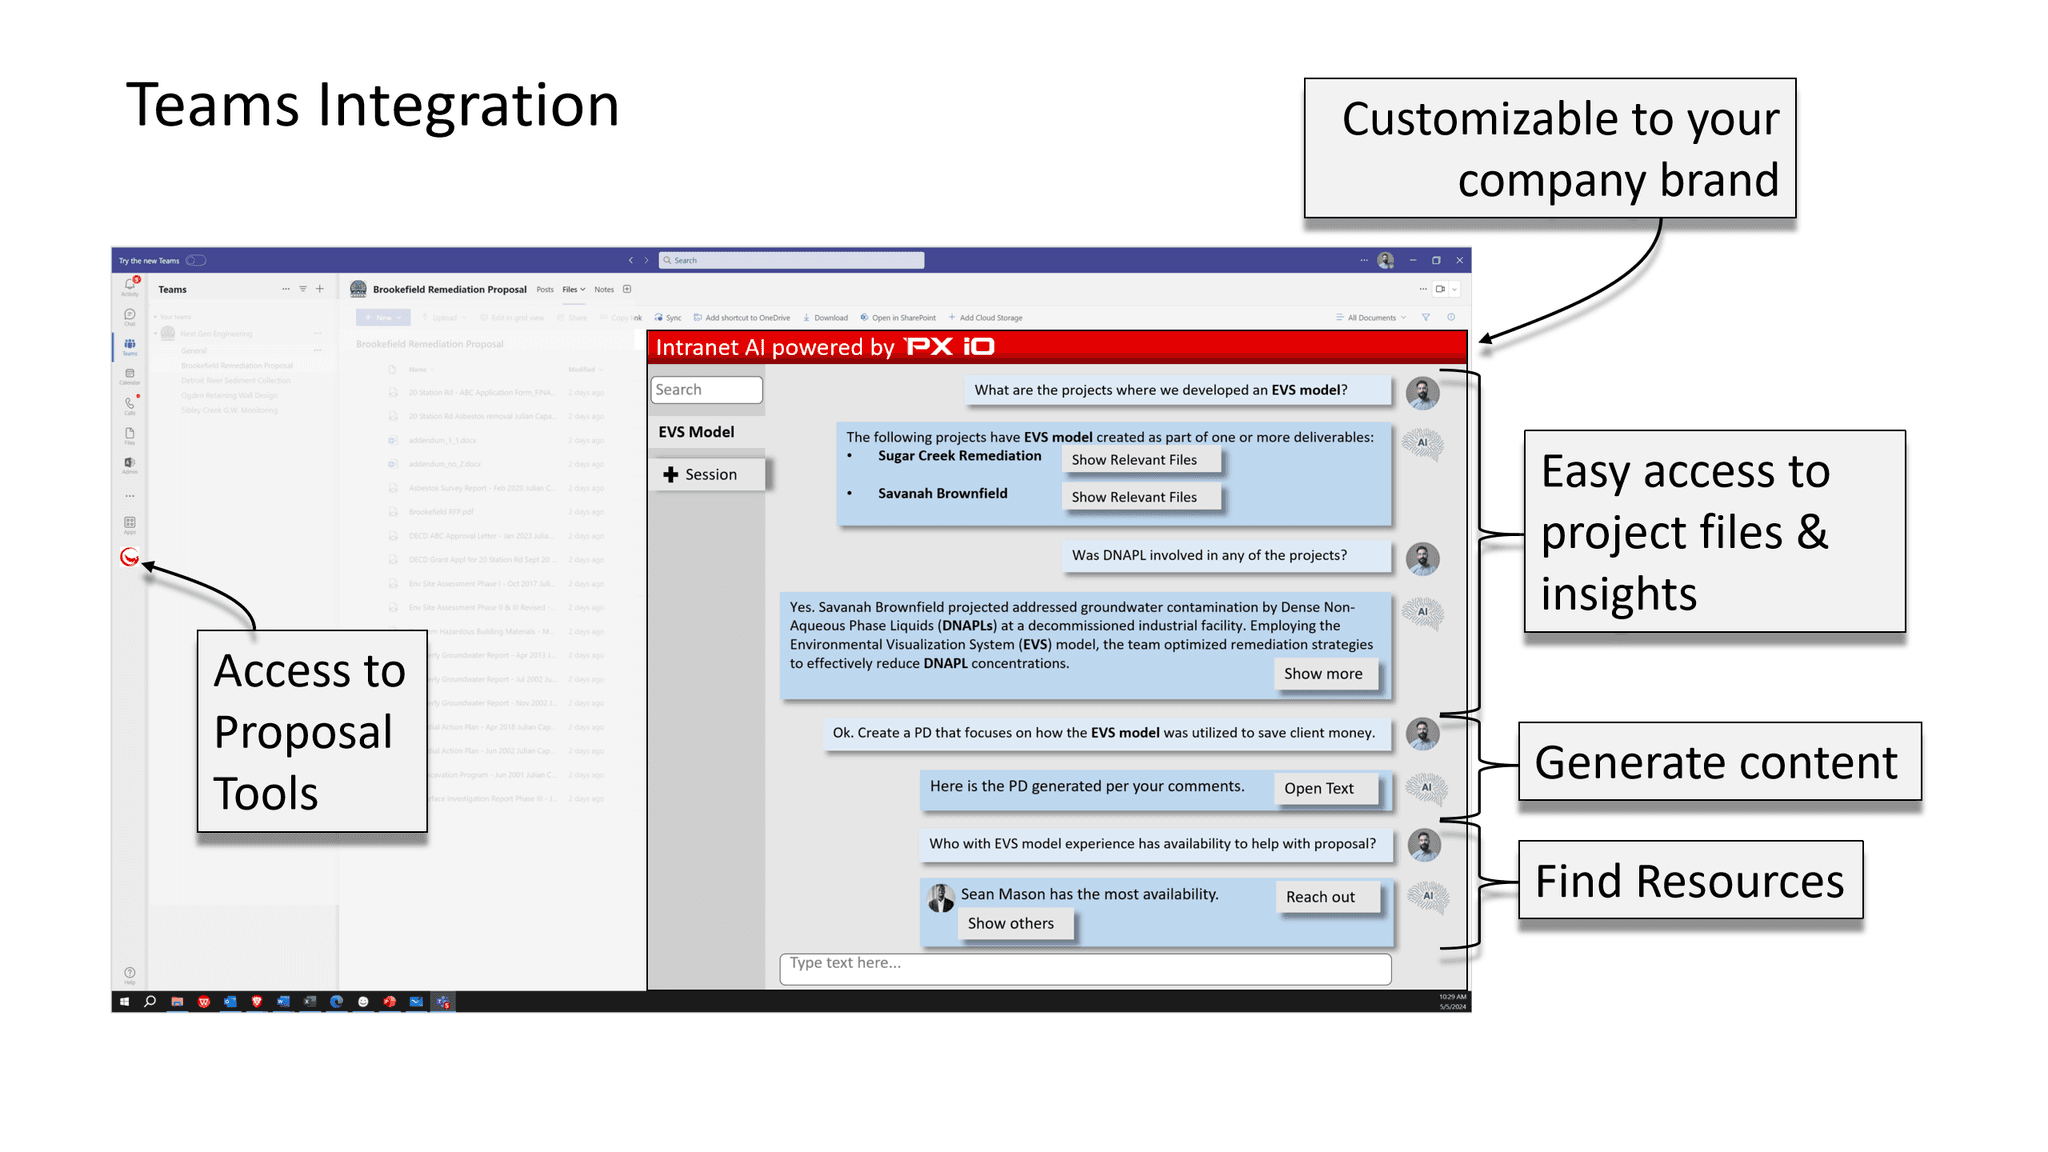Screen dimensions: 2048x1152
Task: Open Brookefield RFP.pdf in the file list
Action: pos(441,512)
